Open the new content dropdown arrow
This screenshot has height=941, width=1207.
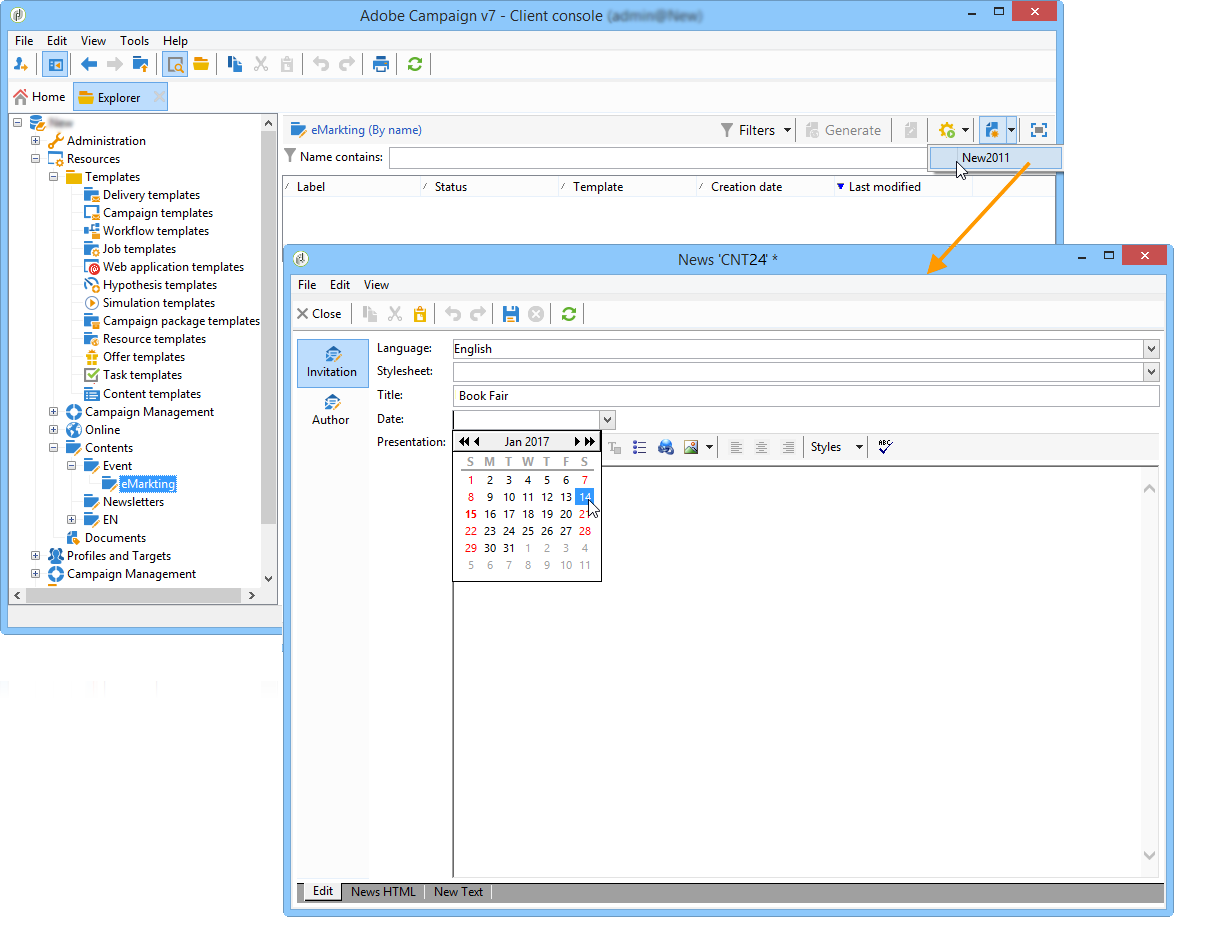[x=1011, y=130]
